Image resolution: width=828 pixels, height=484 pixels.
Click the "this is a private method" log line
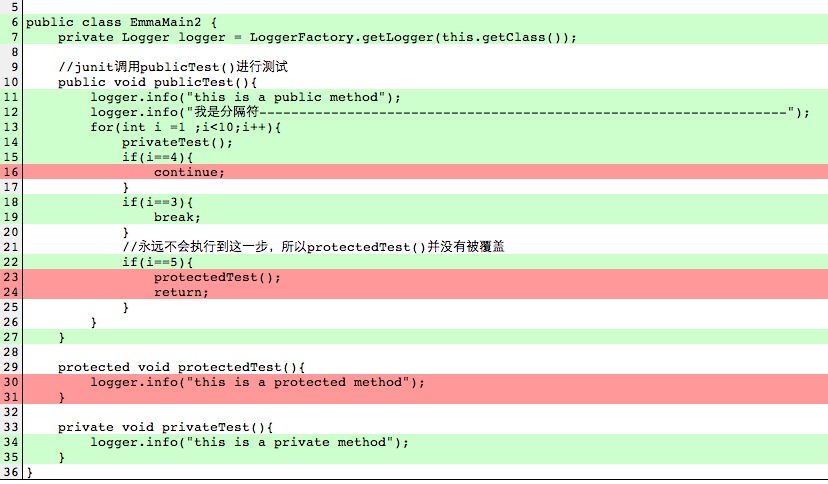(x=249, y=442)
